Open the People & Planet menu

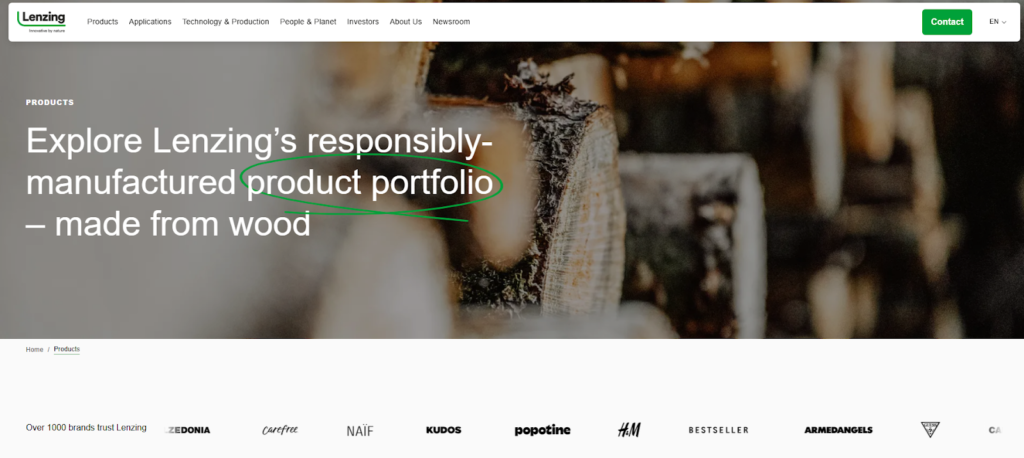pyautogui.click(x=308, y=22)
